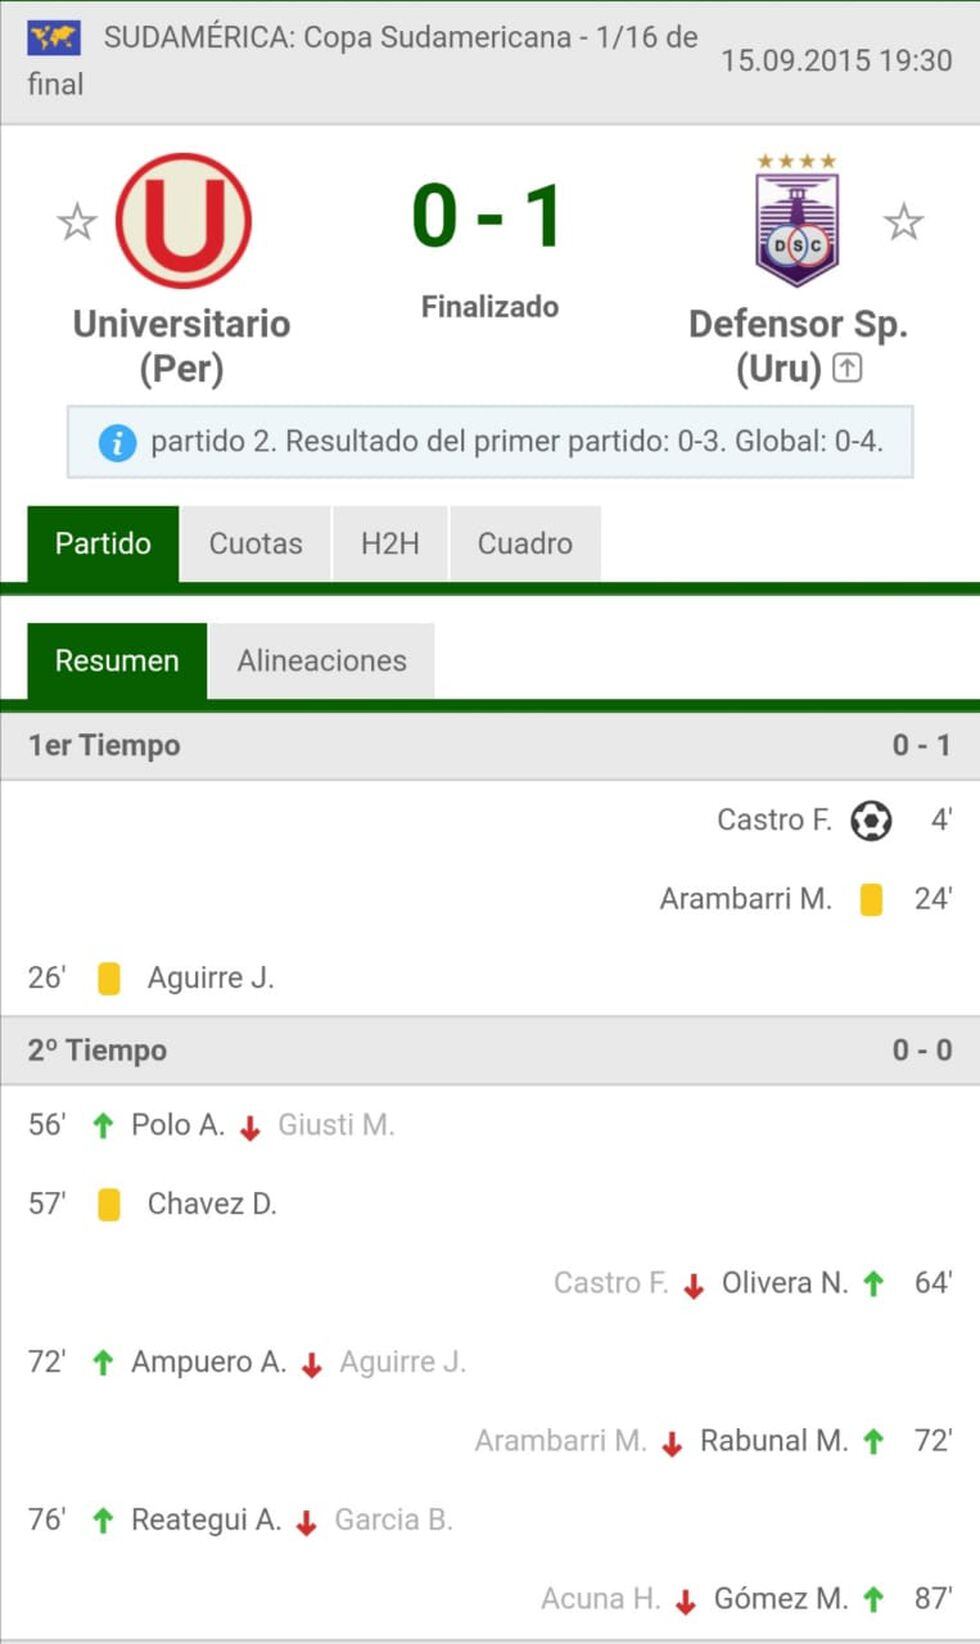
Task: Click the world map competition icon
Action: tap(54, 39)
